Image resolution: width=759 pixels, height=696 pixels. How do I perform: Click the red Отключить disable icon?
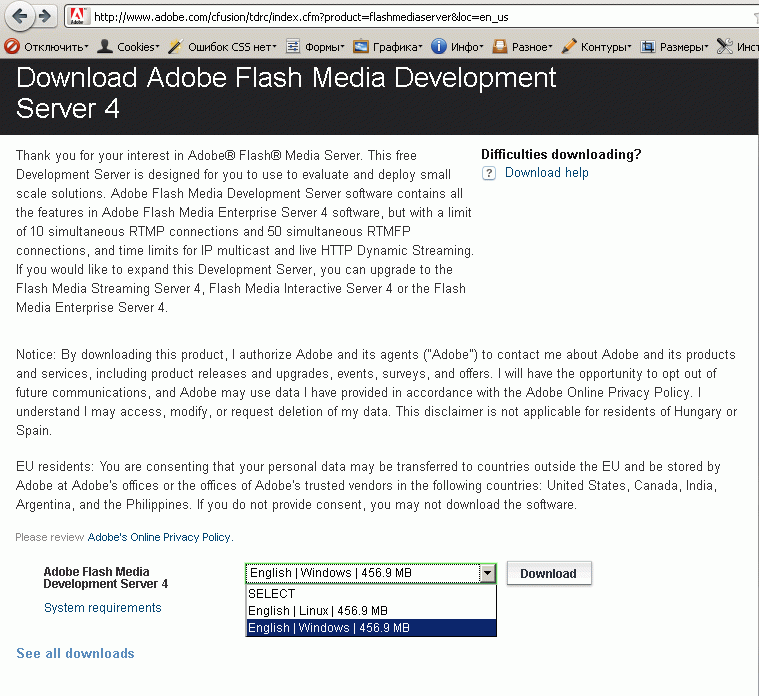click(x=12, y=46)
